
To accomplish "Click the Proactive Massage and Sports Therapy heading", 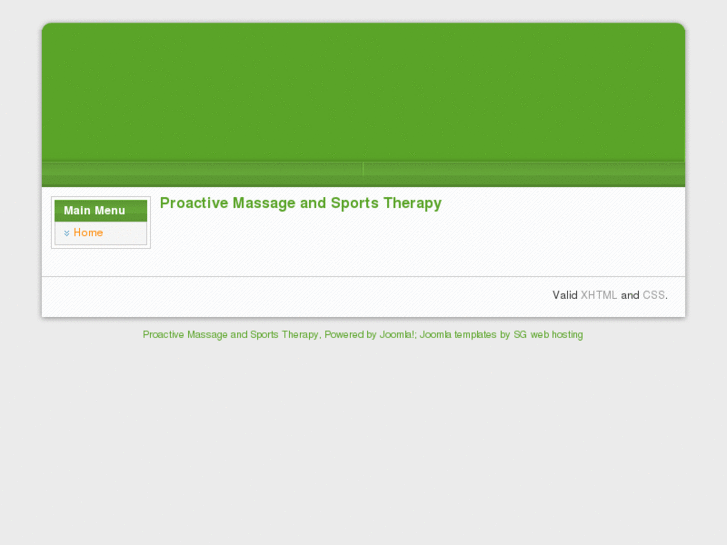I will 300,204.
